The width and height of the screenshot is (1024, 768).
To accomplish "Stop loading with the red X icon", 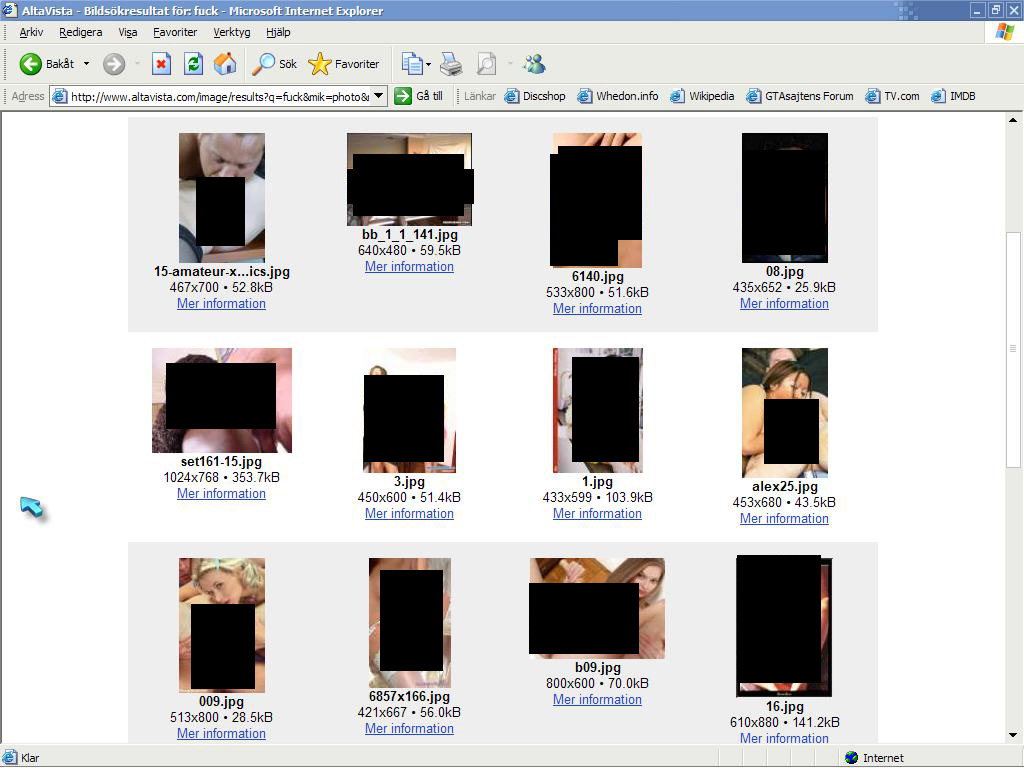I will point(161,64).
